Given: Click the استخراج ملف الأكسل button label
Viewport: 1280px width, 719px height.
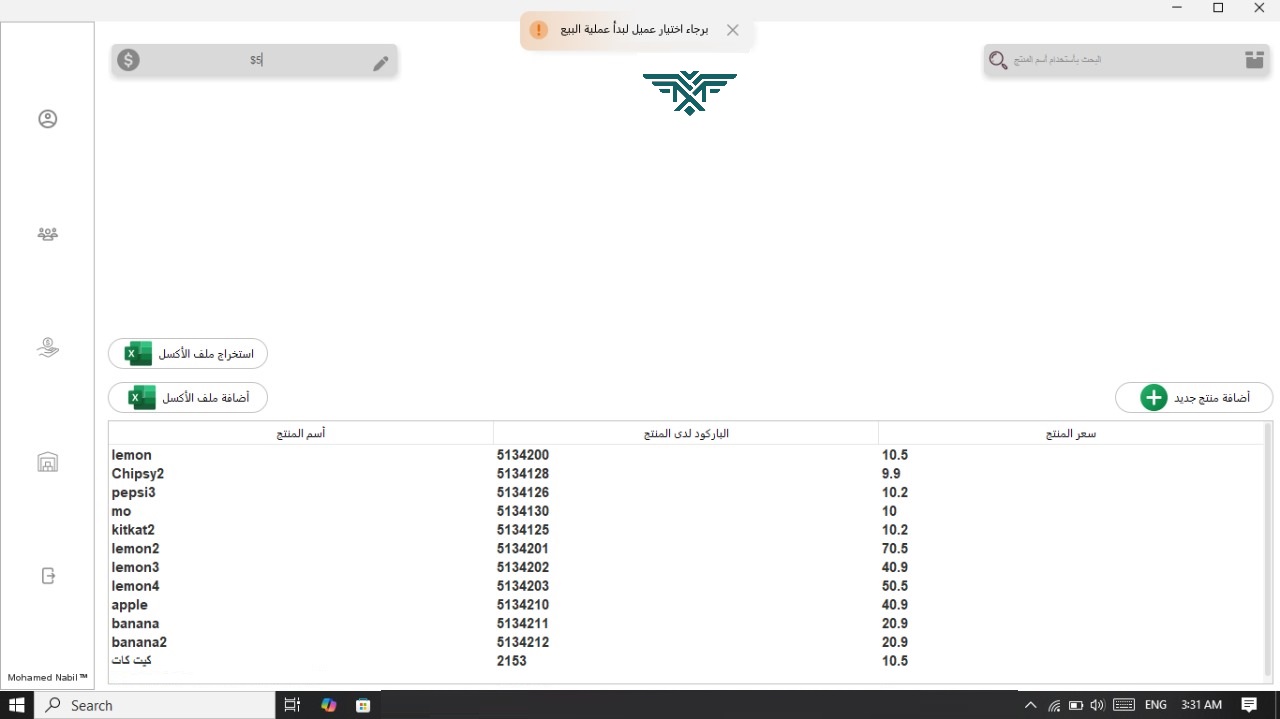Looking at the screenshot, I should pos(206,354).
